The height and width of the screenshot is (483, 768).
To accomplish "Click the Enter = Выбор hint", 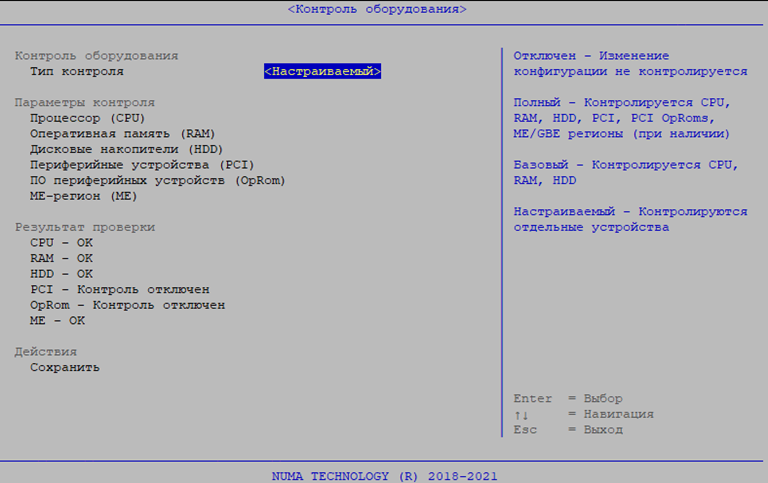I will [x=567, y=398].
